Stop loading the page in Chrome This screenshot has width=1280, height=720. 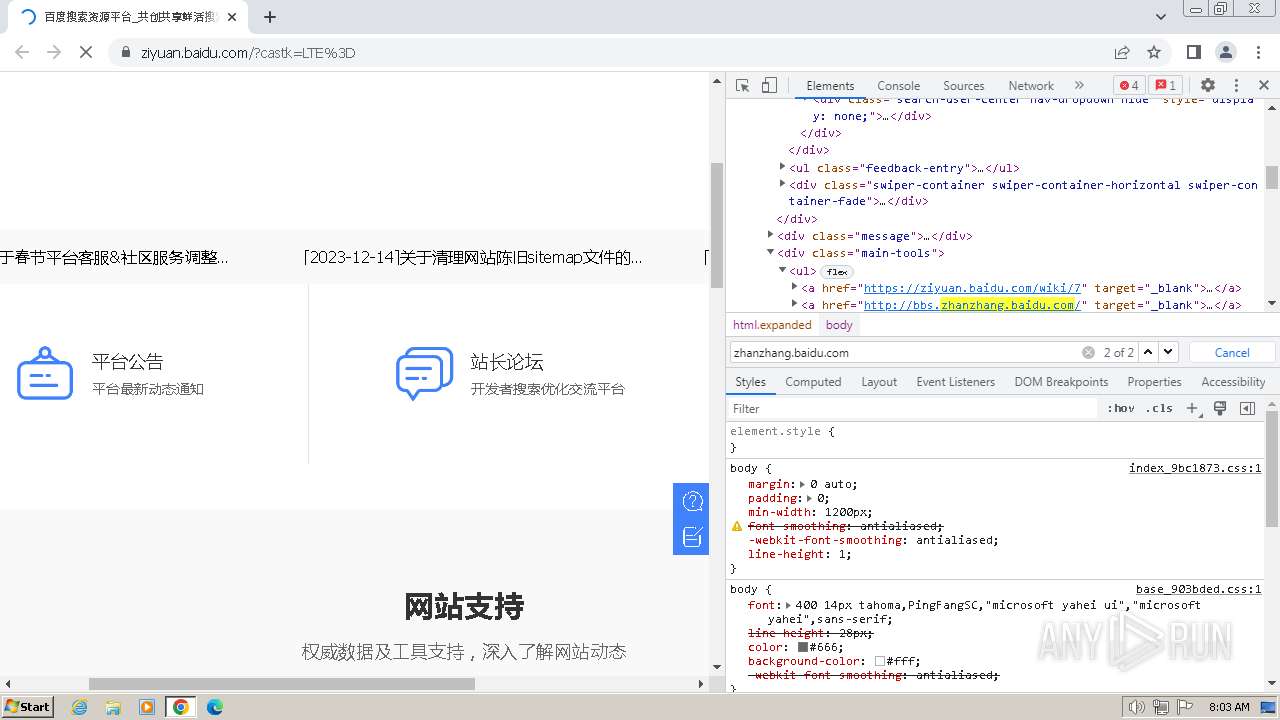tap(86, 52)
